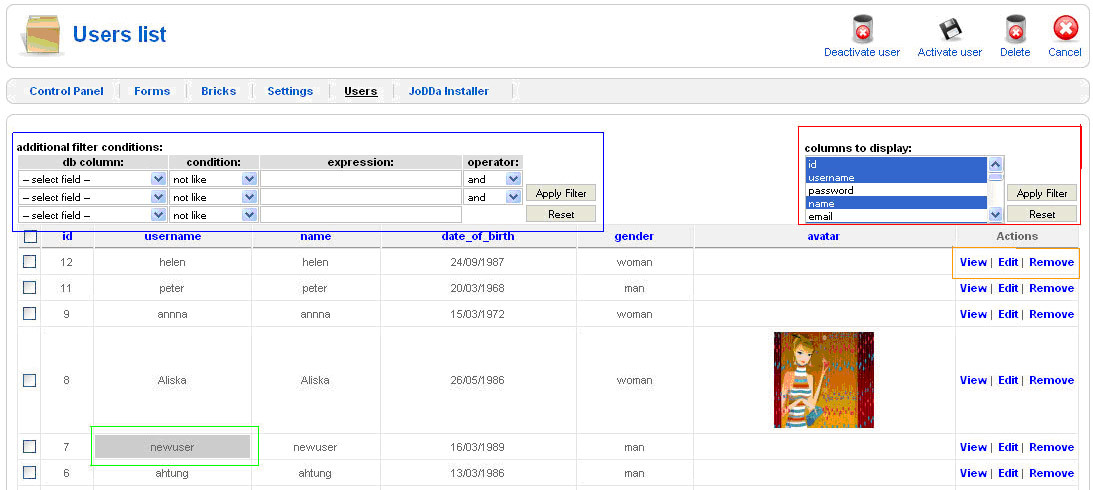Check the box for user helen
The image size is (1093, 490).
pyautogui.click(x=29, y=262)
